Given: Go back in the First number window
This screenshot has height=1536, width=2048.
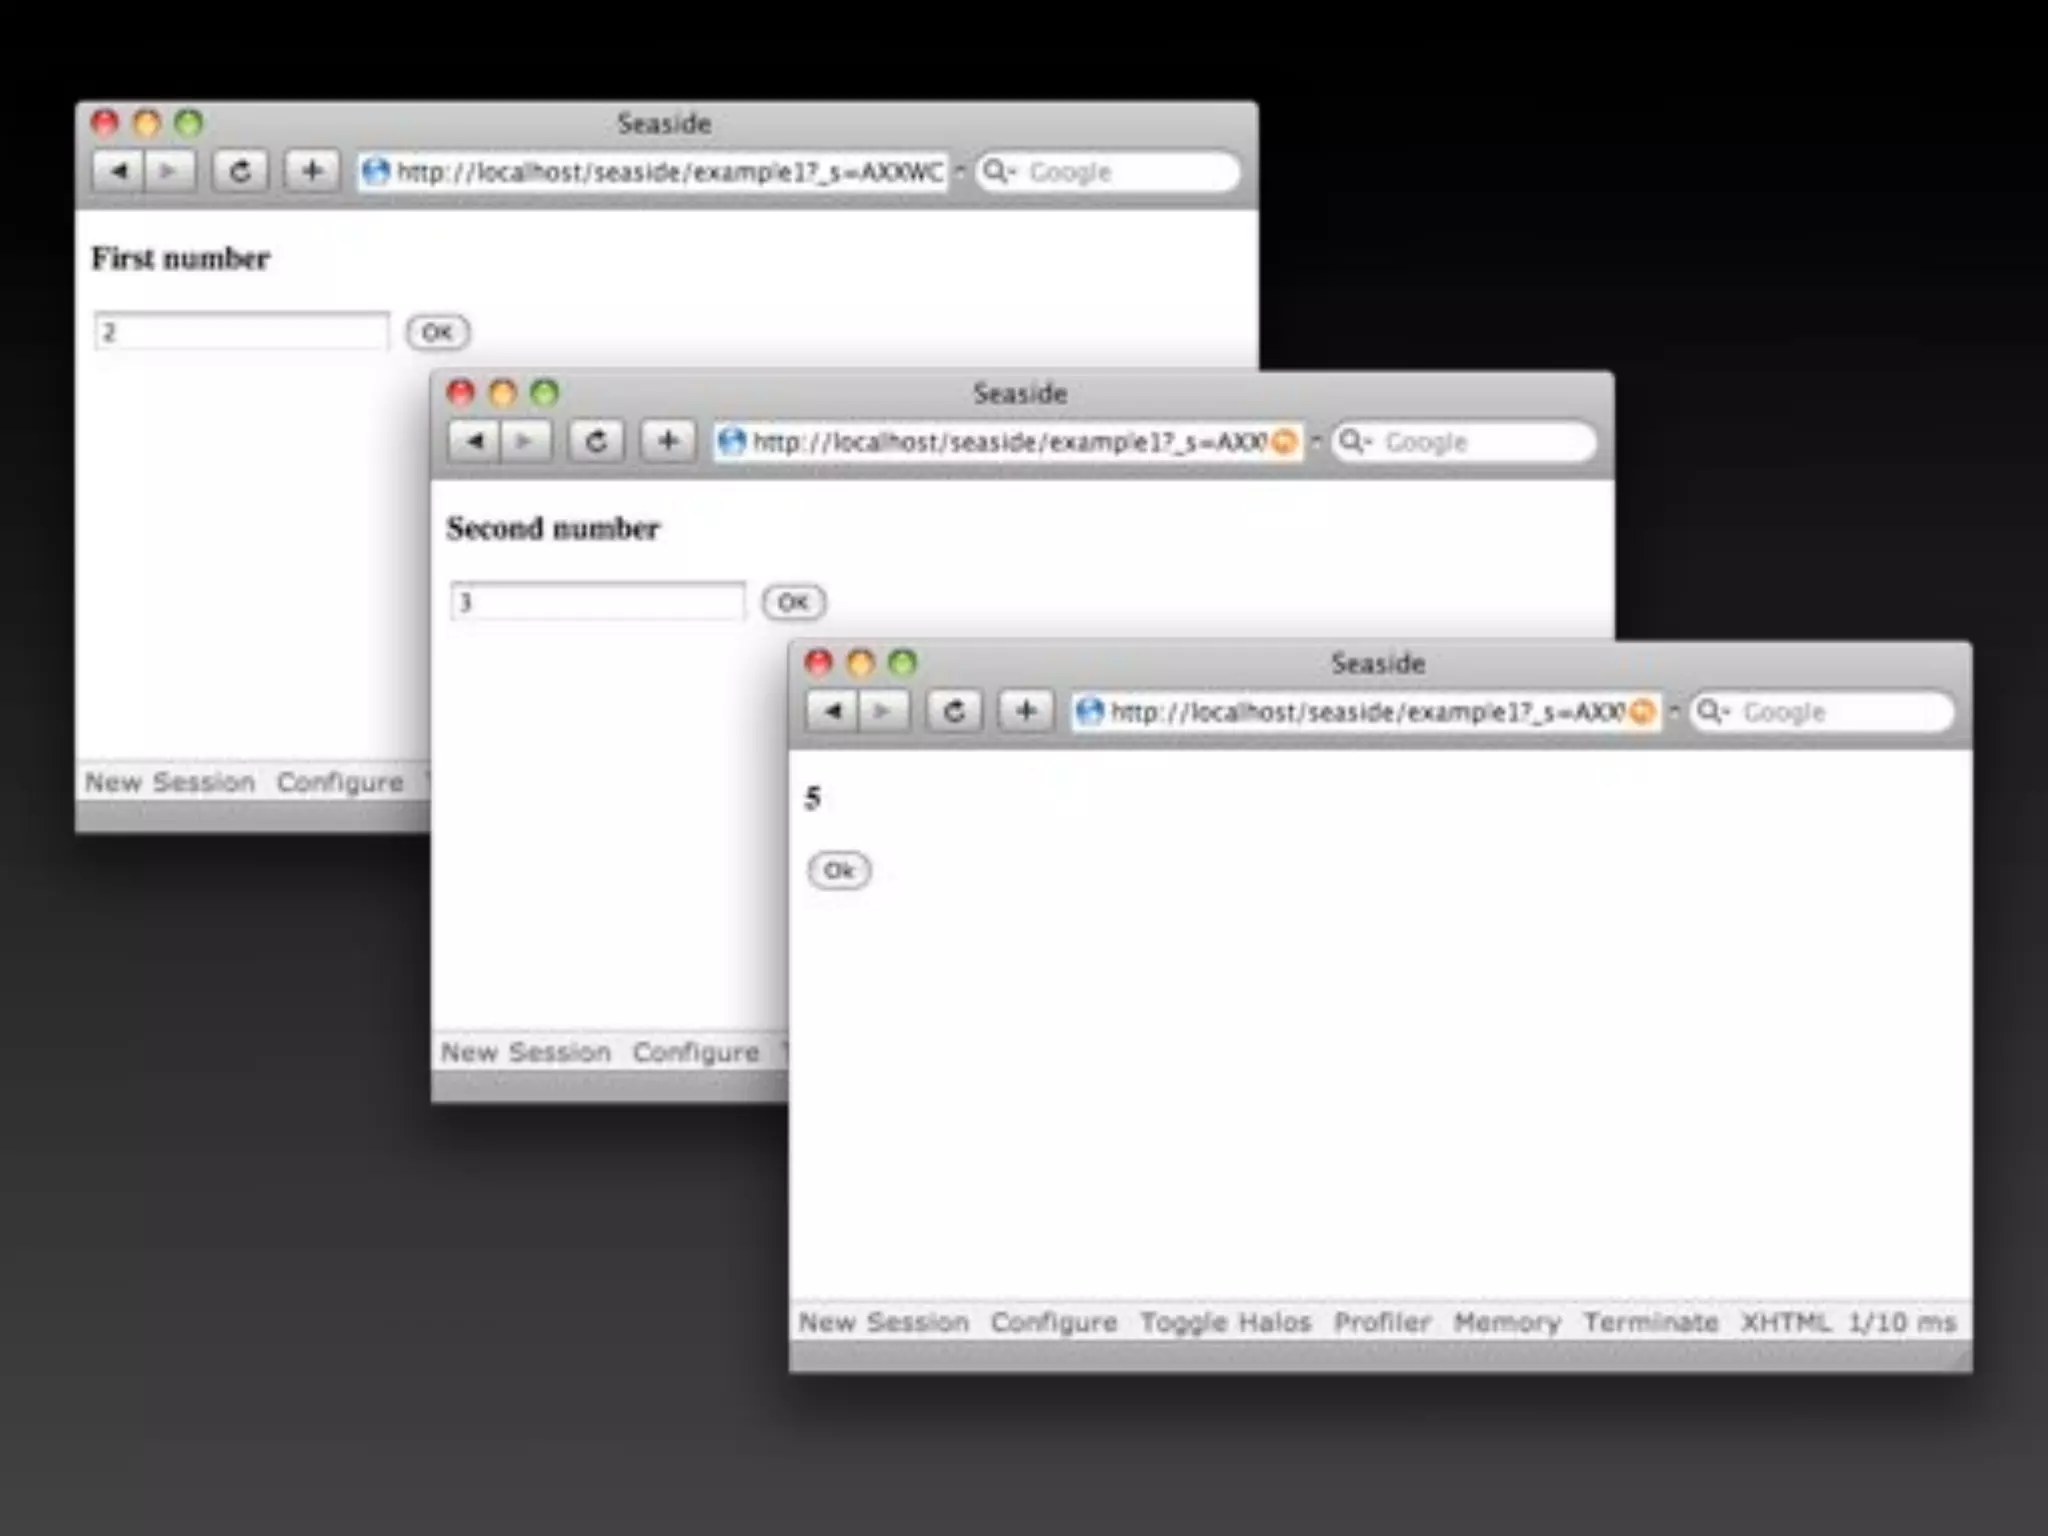Looking at the screenshot, I should (118, 171).
